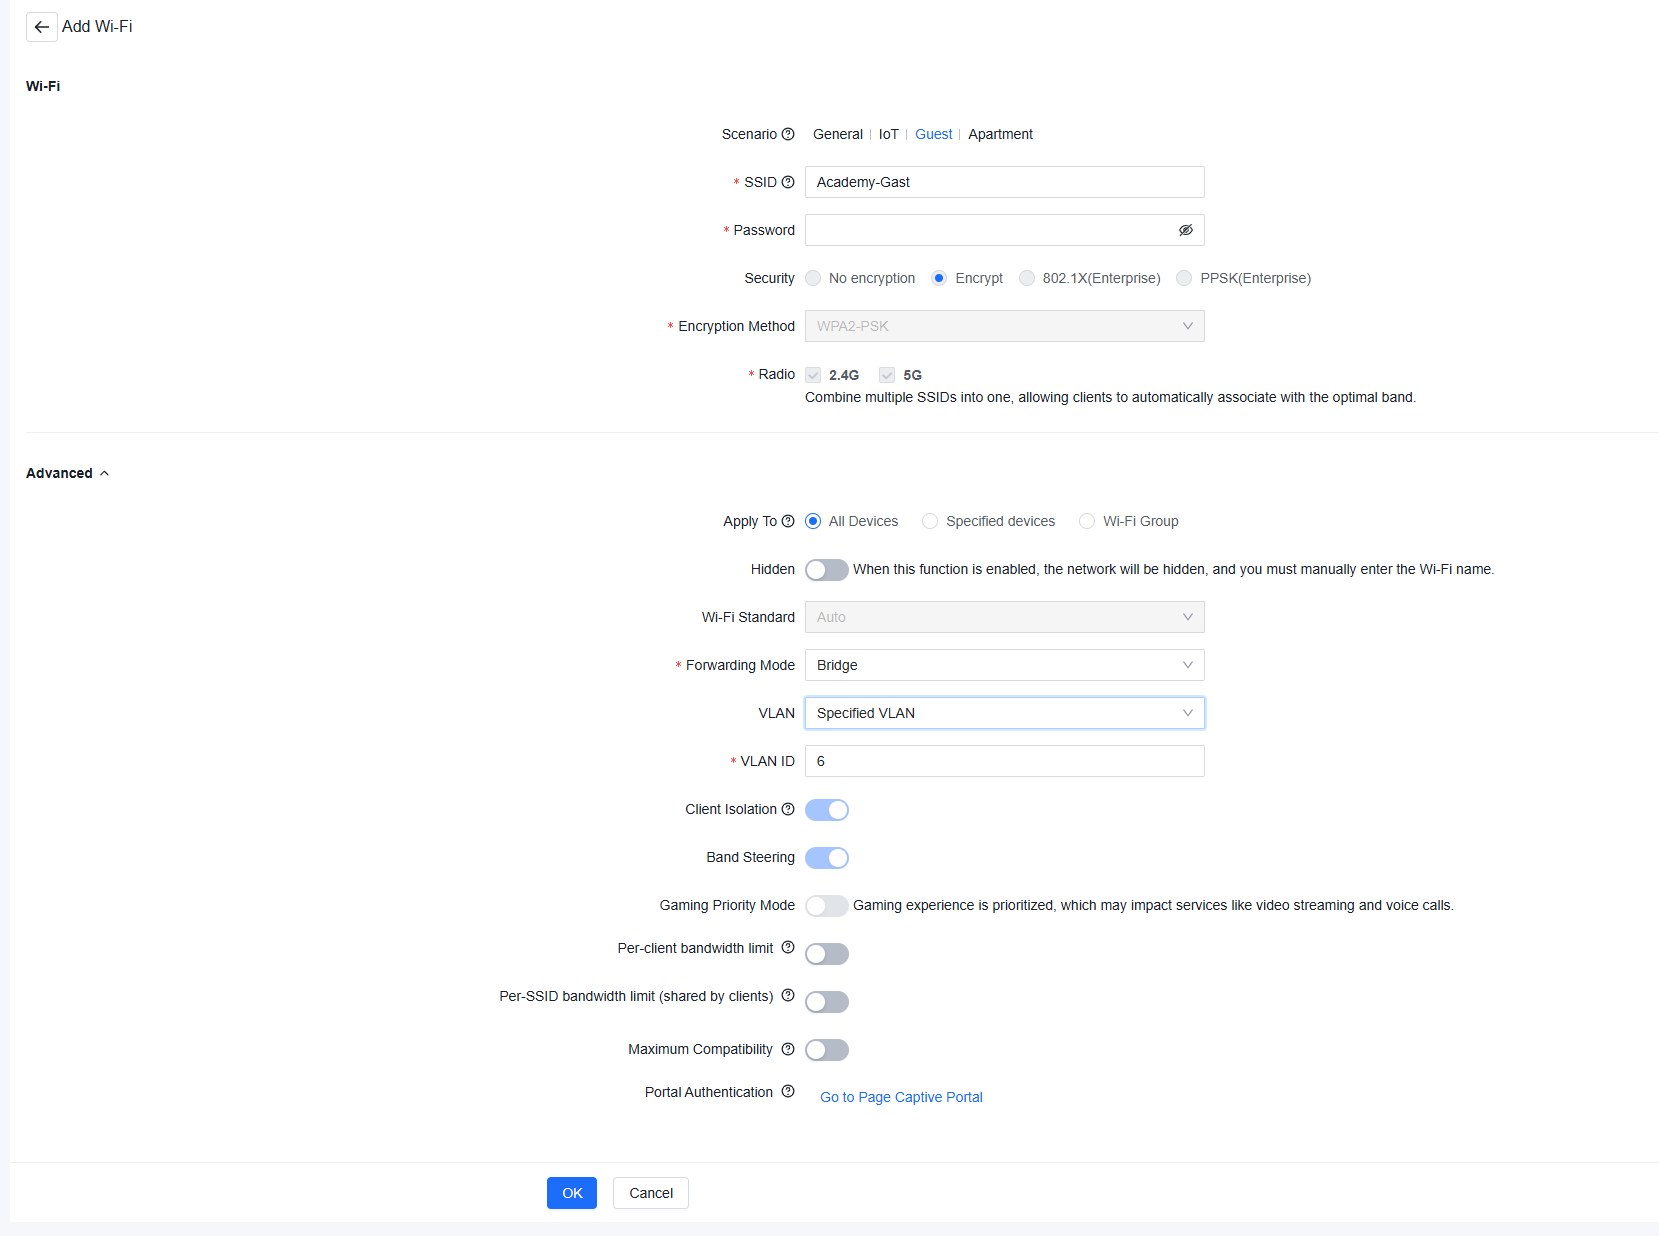This screenshot has width=1659, height=1236.
Task: Choose the Encrypt security option
Action: (x=939, y=278)
